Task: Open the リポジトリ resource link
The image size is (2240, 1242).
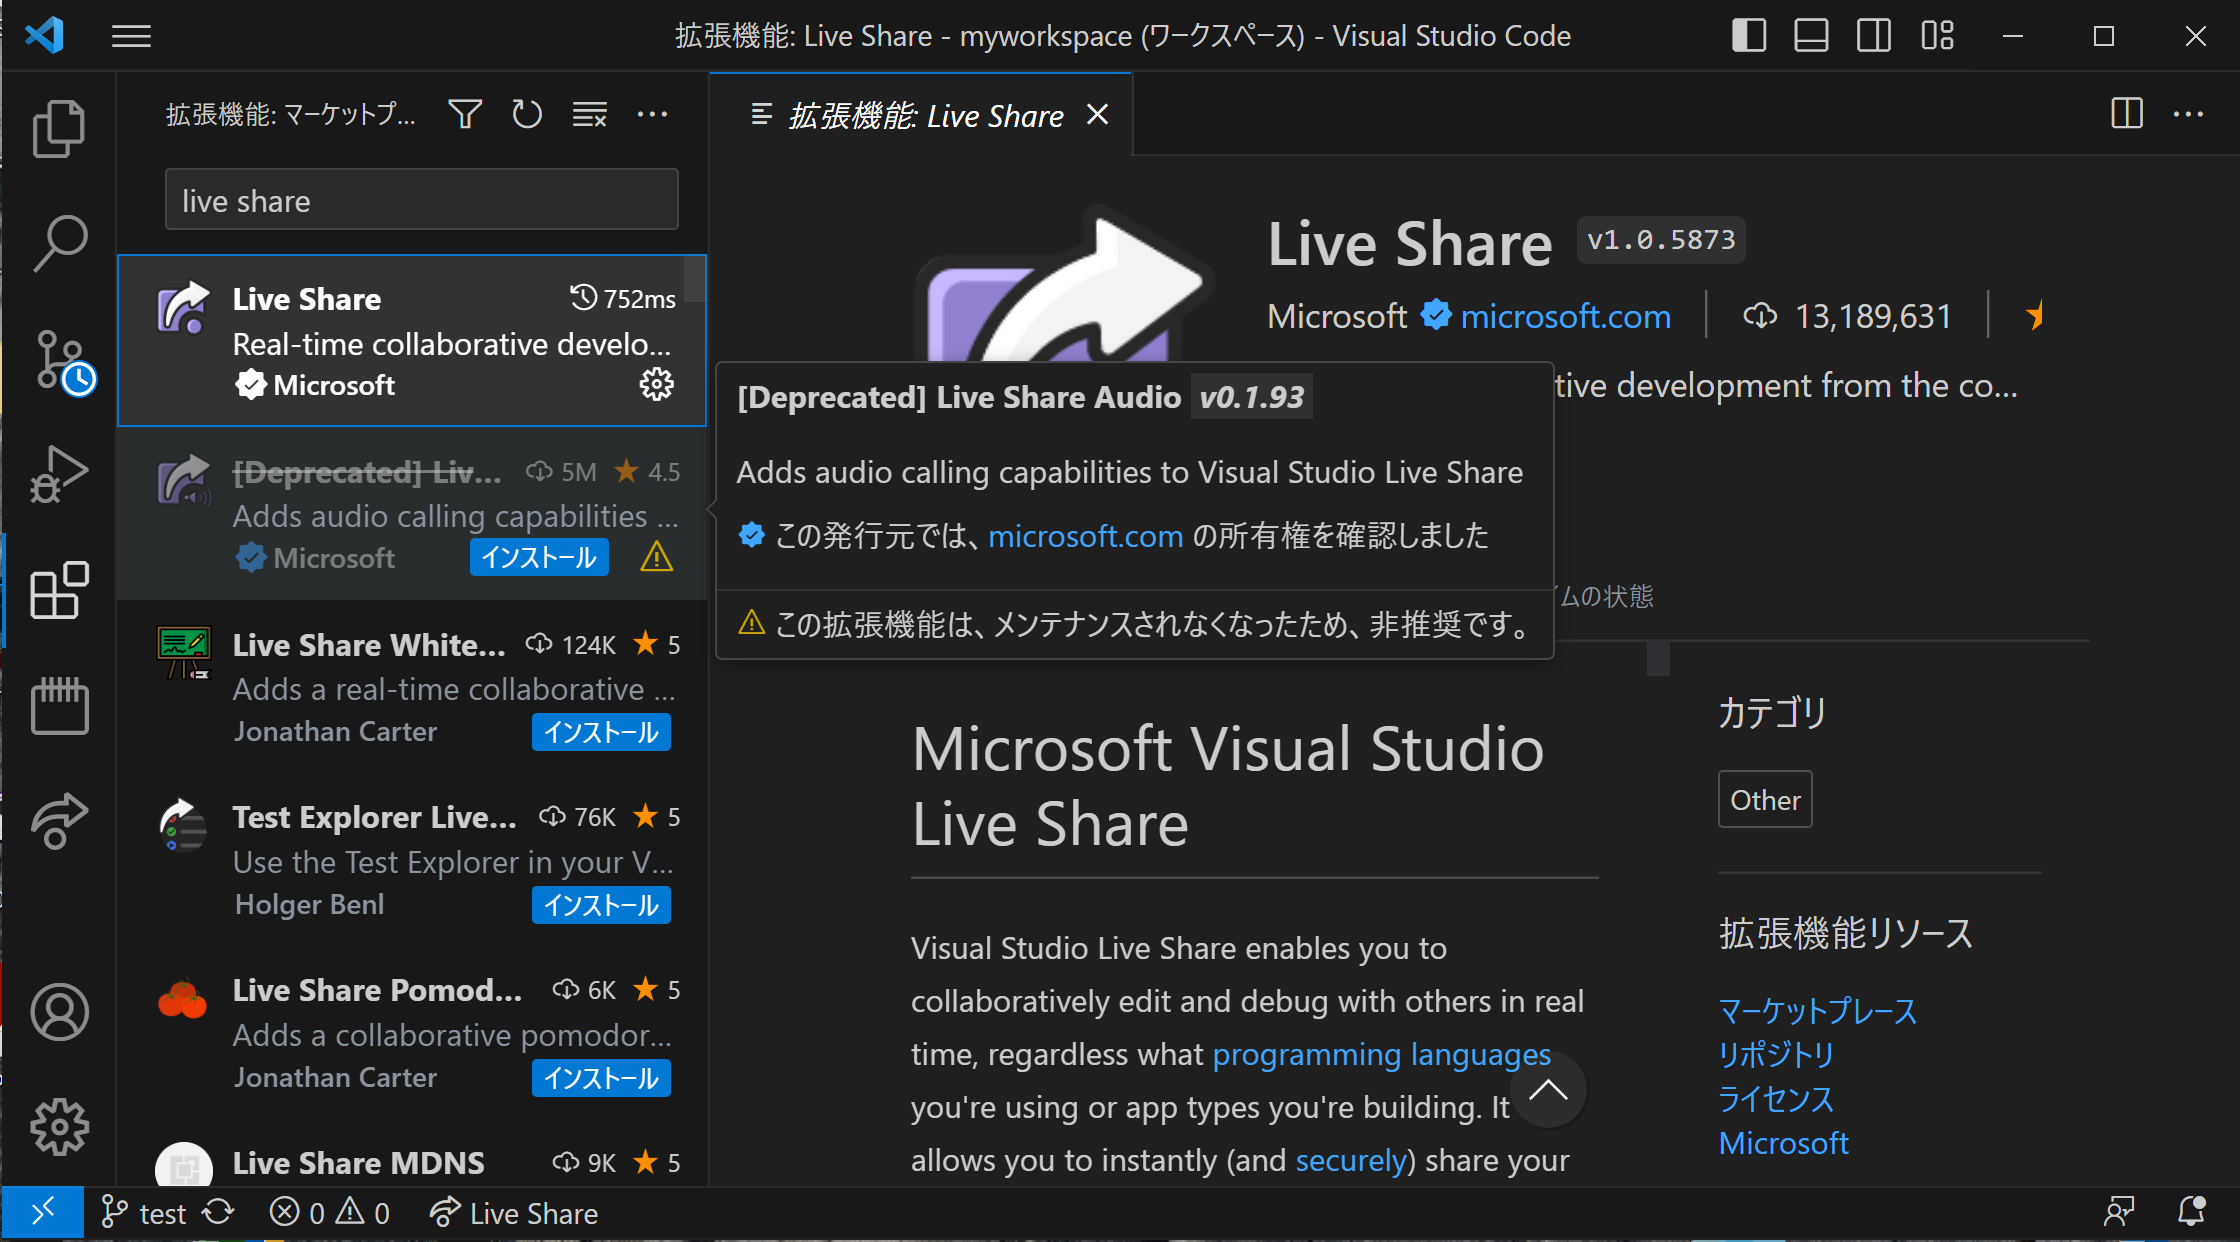Action: pos(1776,1055)
